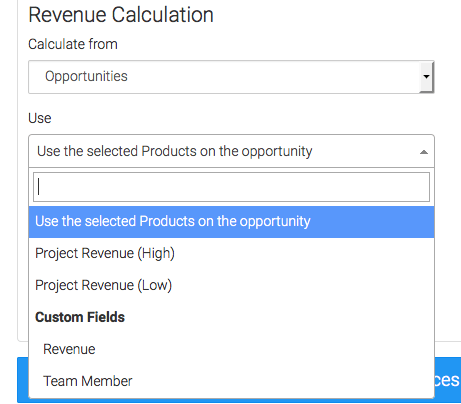Click the Custom Fields group header

(x=80, y=317)
